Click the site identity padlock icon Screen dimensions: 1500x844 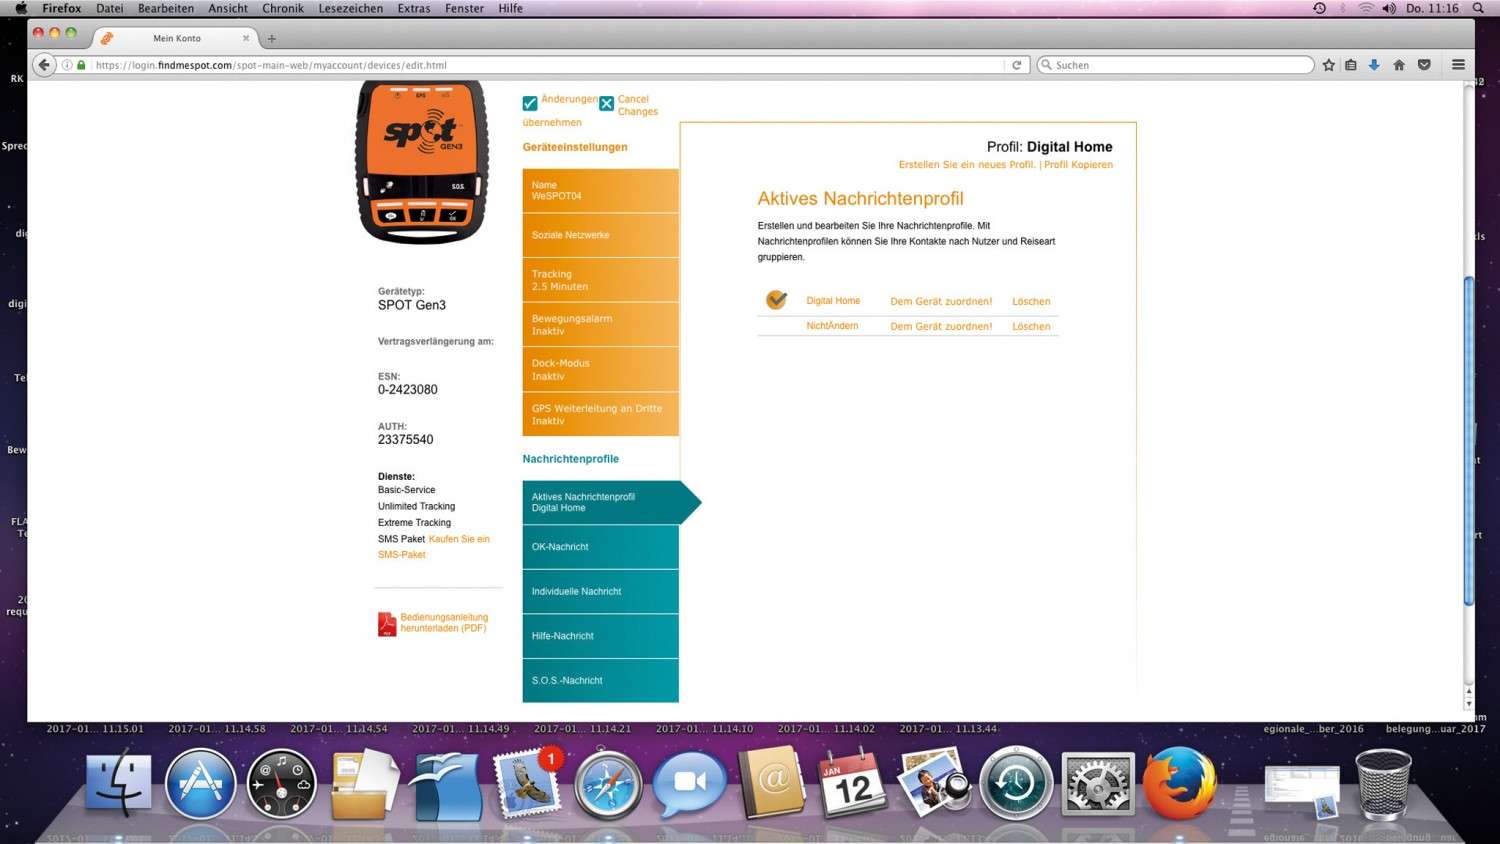[82, 65]
